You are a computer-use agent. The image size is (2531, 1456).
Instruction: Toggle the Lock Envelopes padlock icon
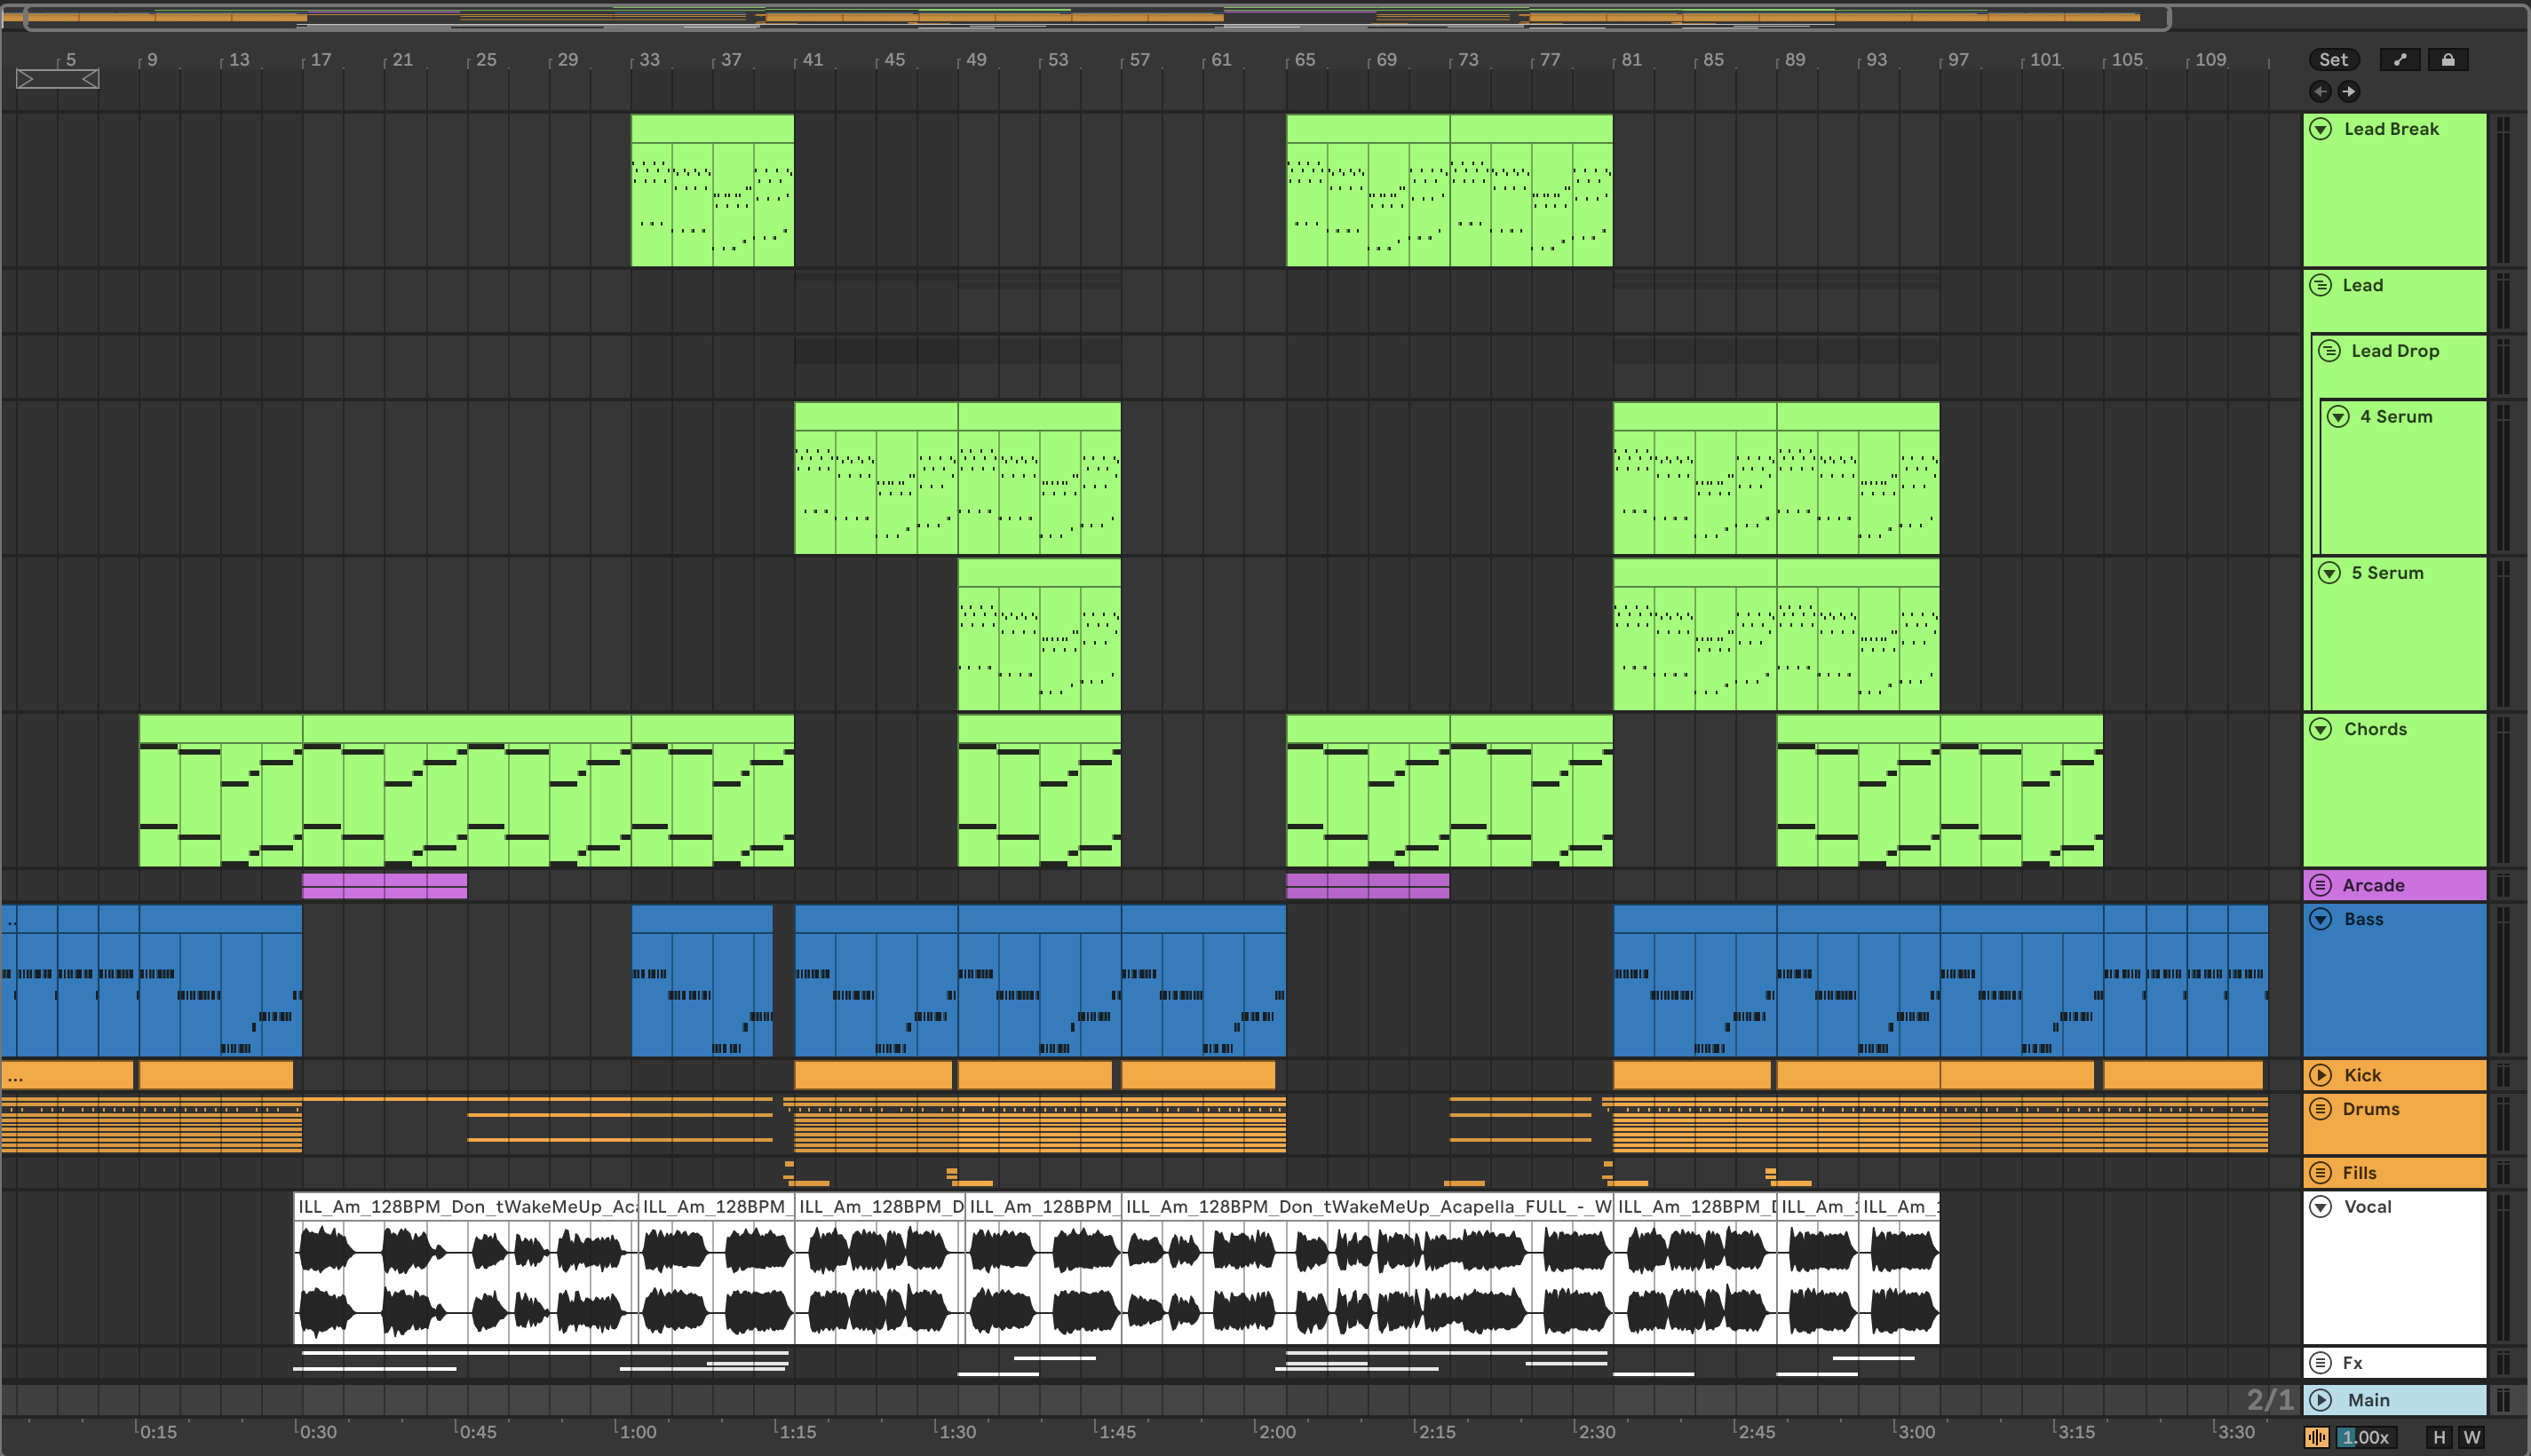click(2447, 60)
